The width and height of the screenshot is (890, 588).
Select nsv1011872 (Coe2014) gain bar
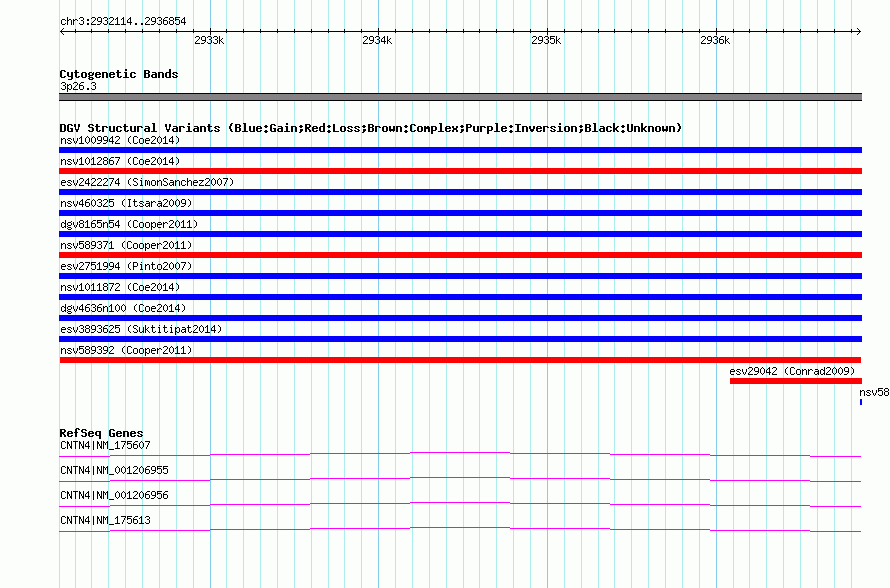[x=460, y=297]
